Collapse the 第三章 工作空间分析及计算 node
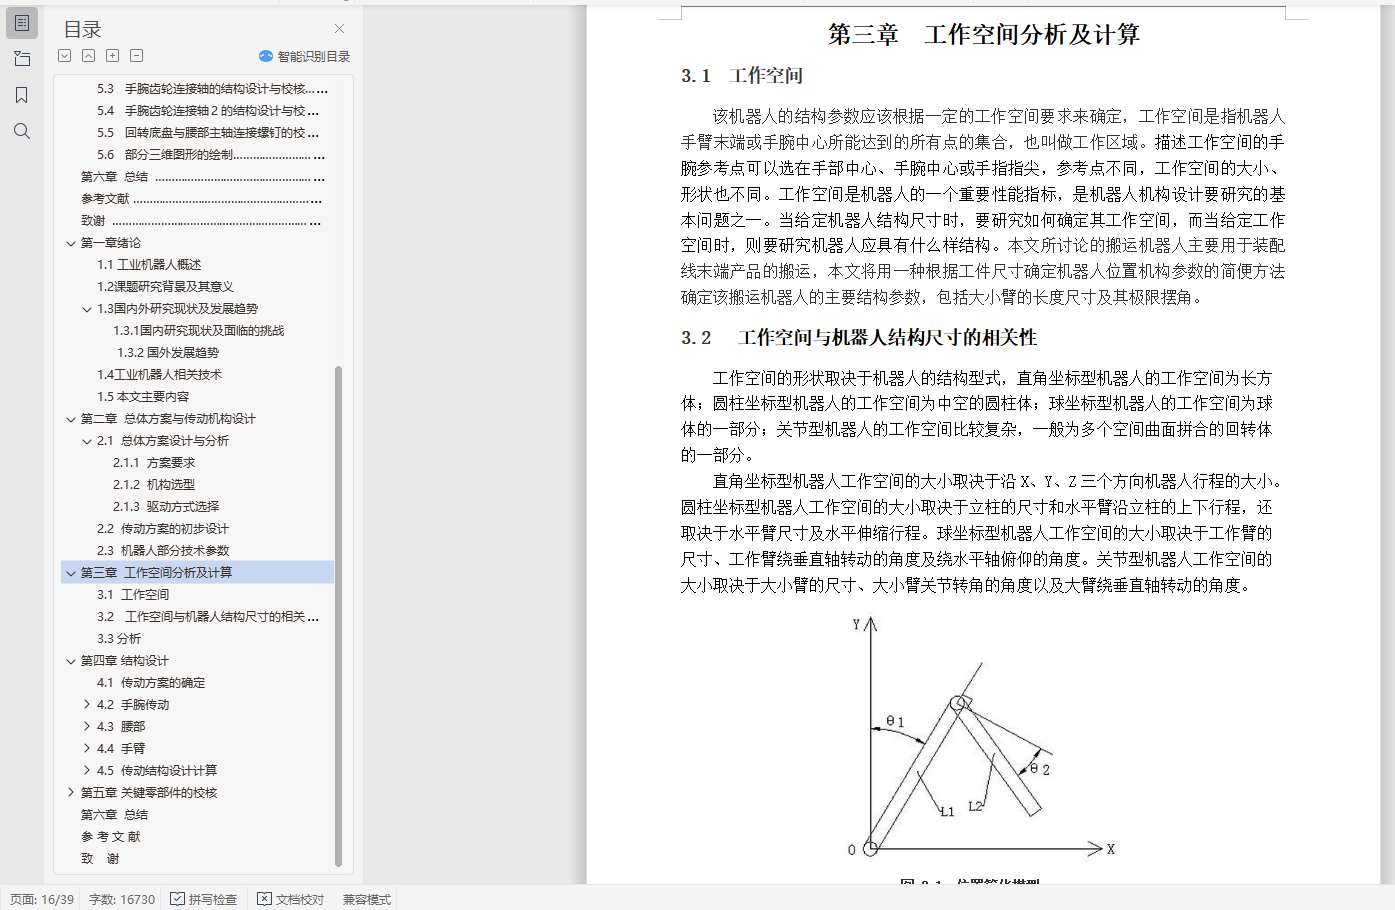This screenshot has height=910, width=1395. 71,573
